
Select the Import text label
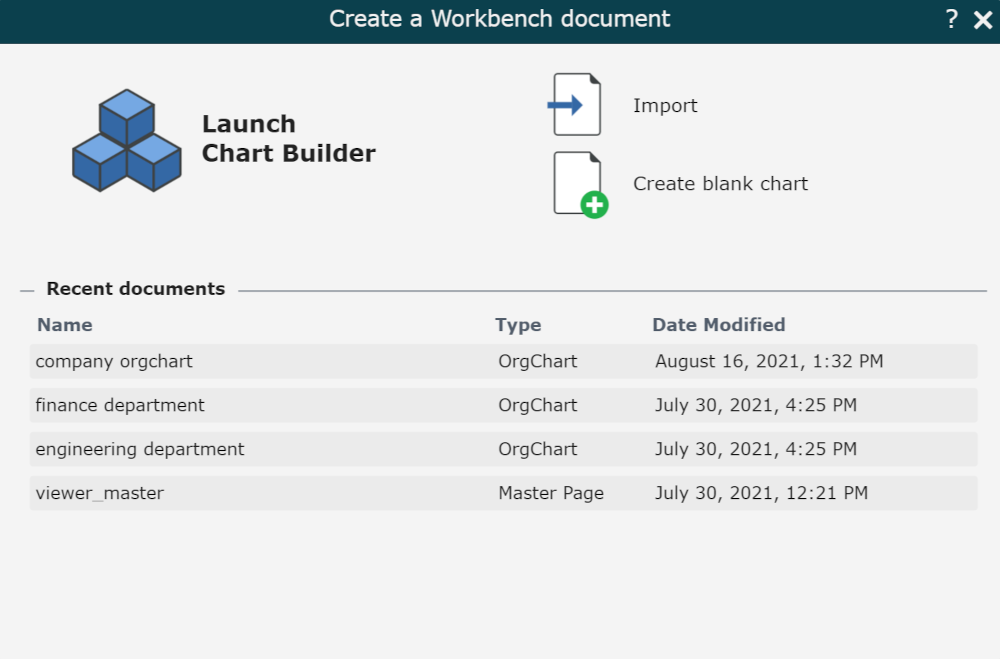[x=665, y=106]
